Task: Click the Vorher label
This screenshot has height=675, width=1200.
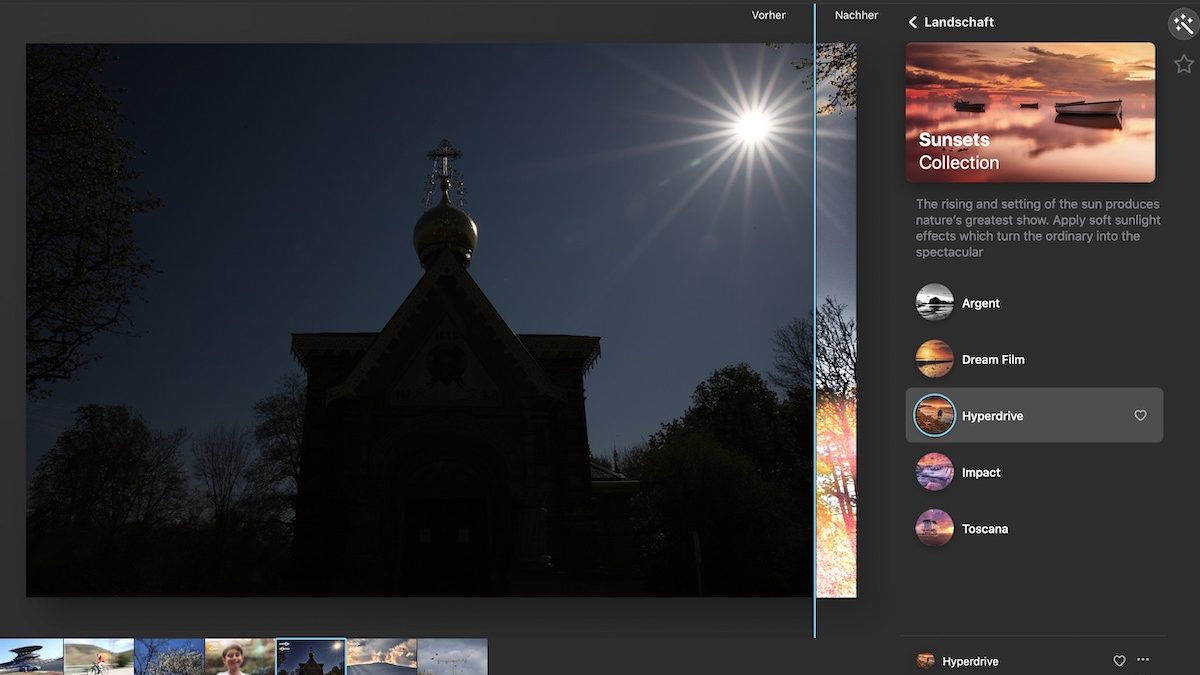Action: pyautogui.click(x=768, y=15)
